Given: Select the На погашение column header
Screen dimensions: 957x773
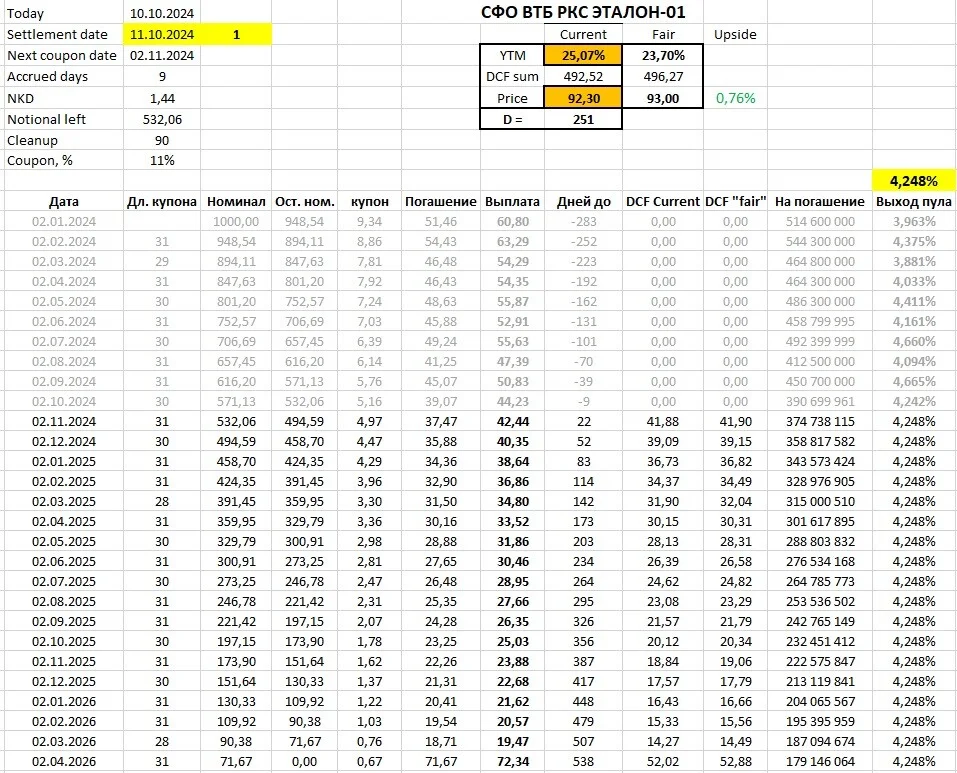Looking at the screenshot, I should click(820, 202).
